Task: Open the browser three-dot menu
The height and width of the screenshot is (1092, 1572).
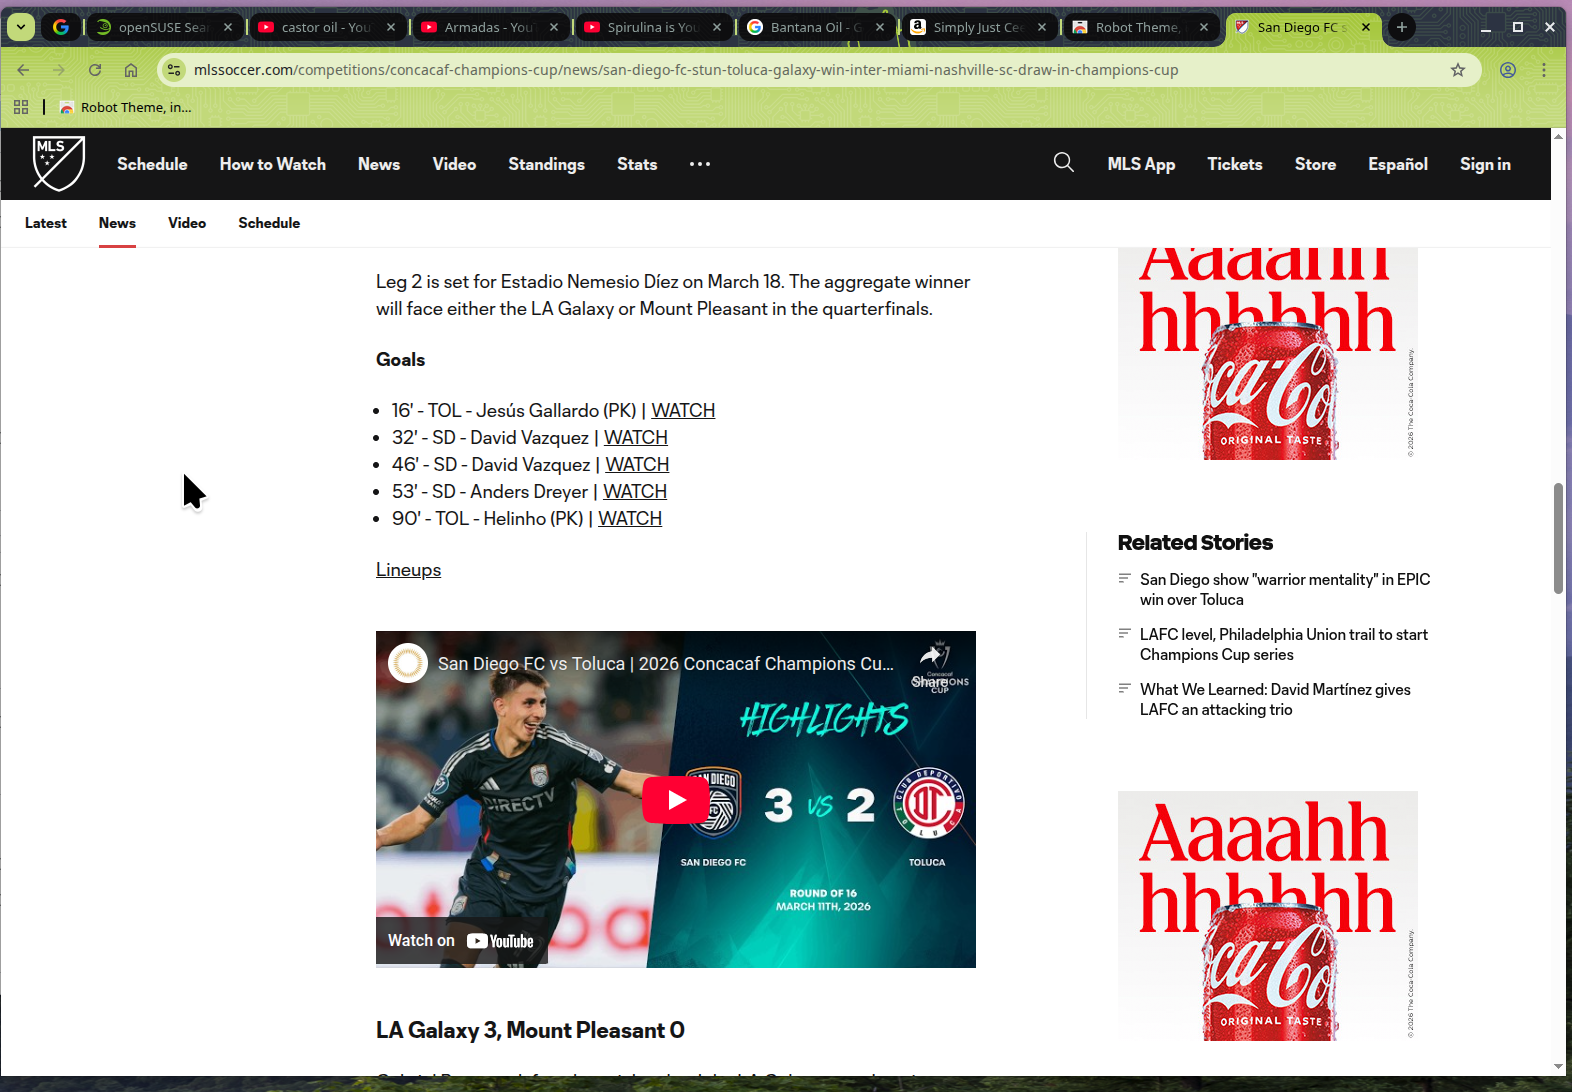Action: (1544, 70)
